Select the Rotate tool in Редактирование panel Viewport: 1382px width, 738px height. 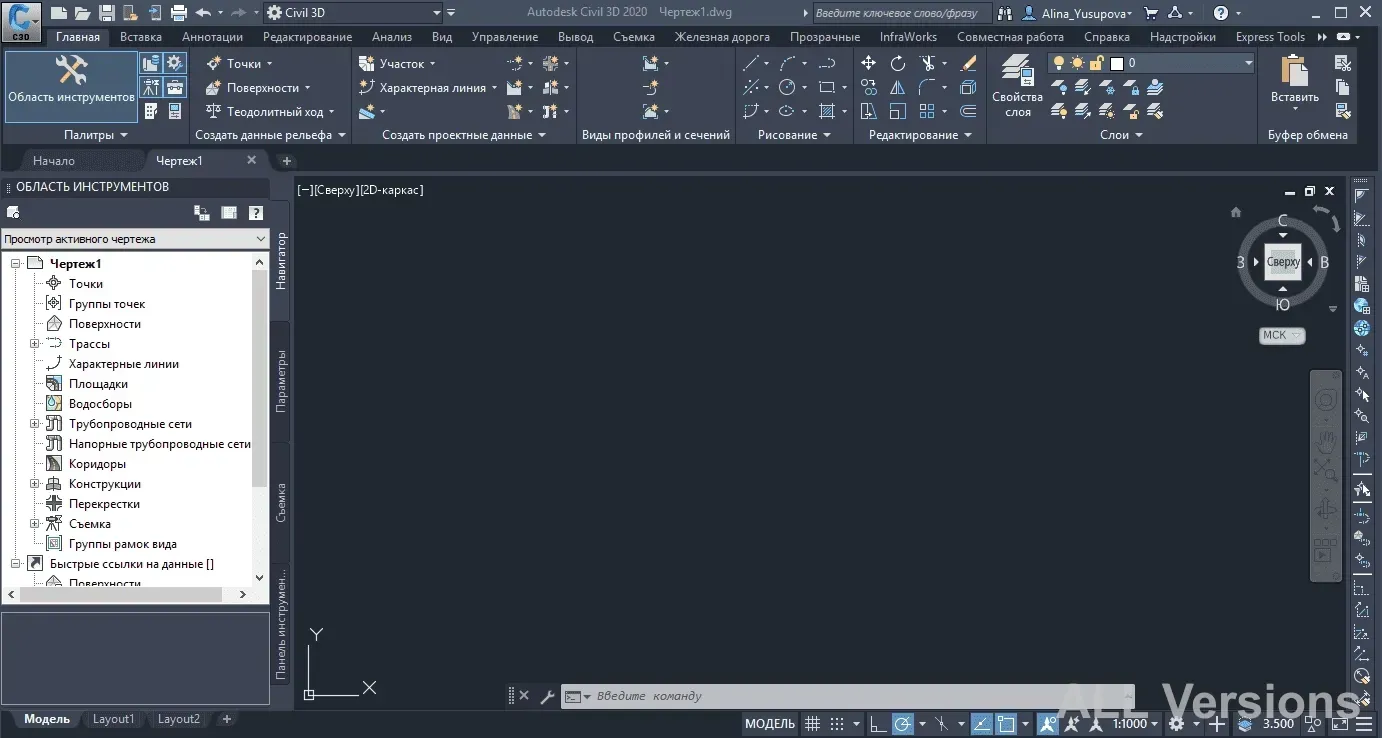pos(898,63)
